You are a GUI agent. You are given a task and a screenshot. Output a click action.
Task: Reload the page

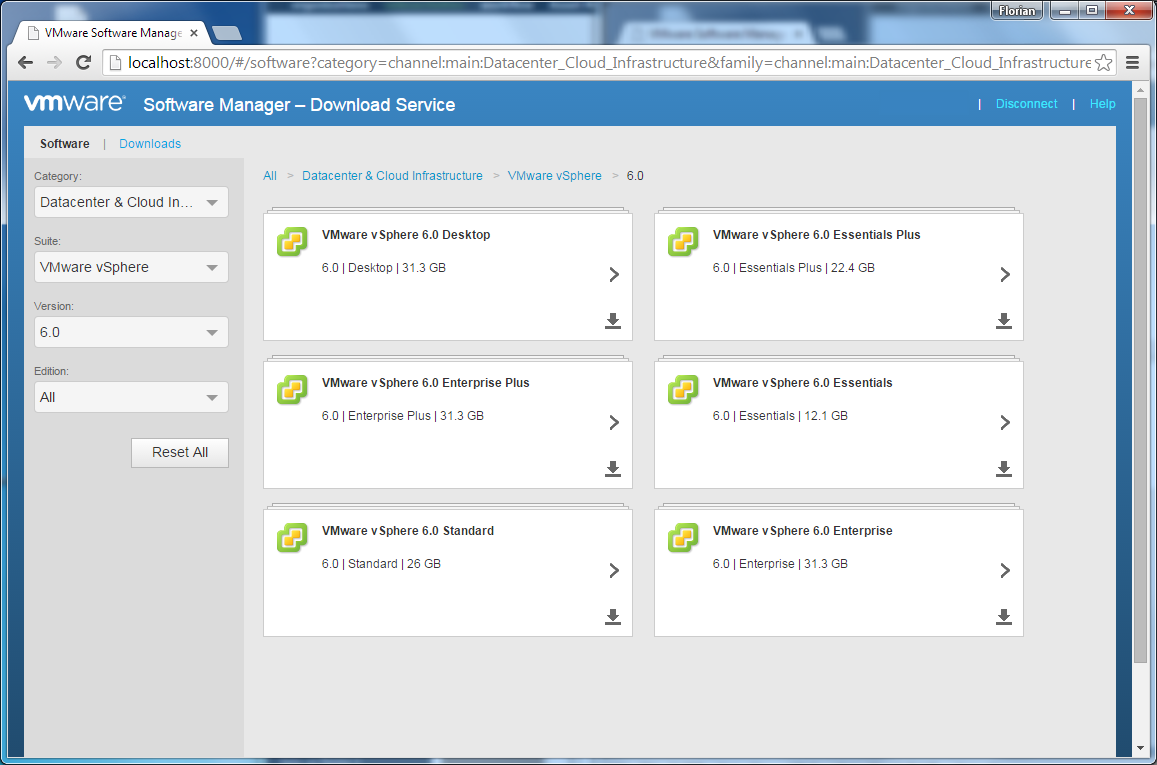(83, 63)
